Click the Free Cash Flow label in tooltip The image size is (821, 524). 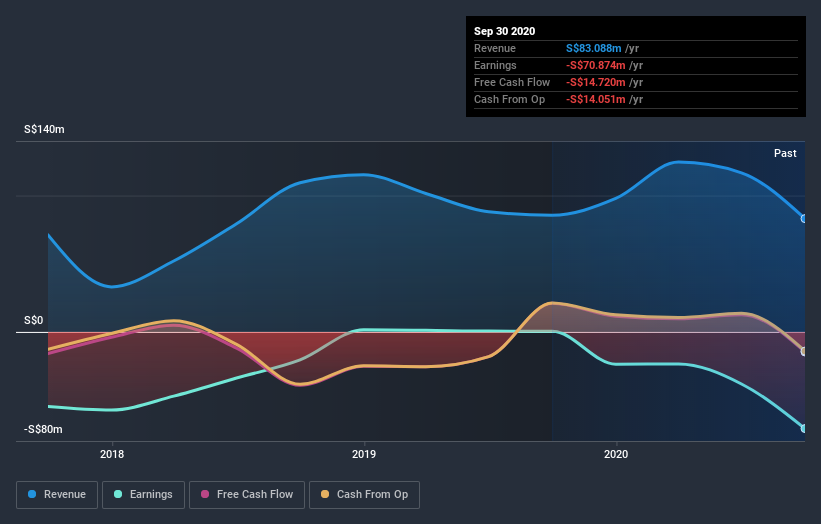[x=512, y=82]
